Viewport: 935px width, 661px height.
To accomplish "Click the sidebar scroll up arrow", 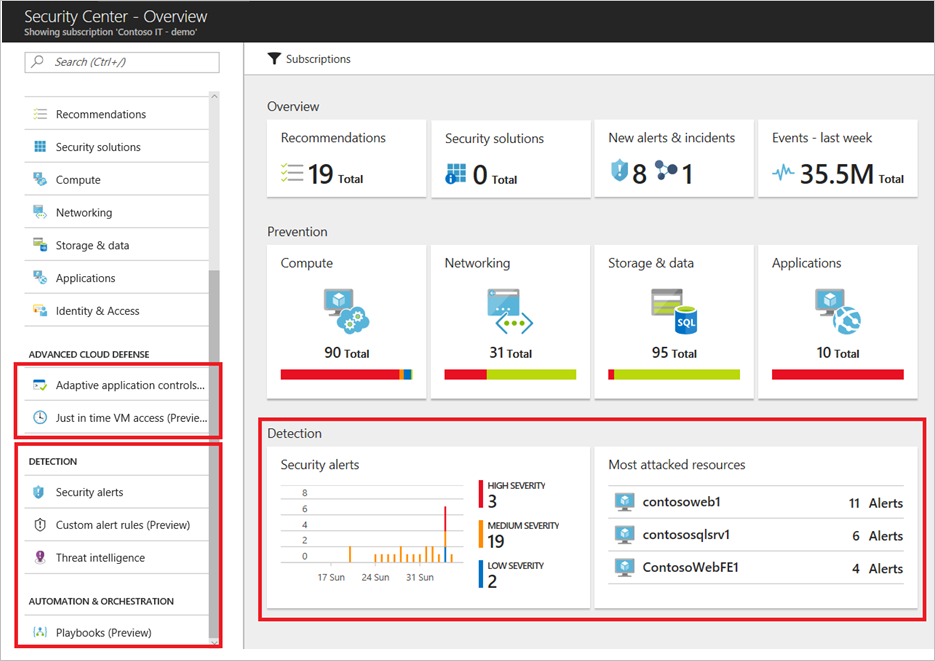I will click(x=214, y=96).
